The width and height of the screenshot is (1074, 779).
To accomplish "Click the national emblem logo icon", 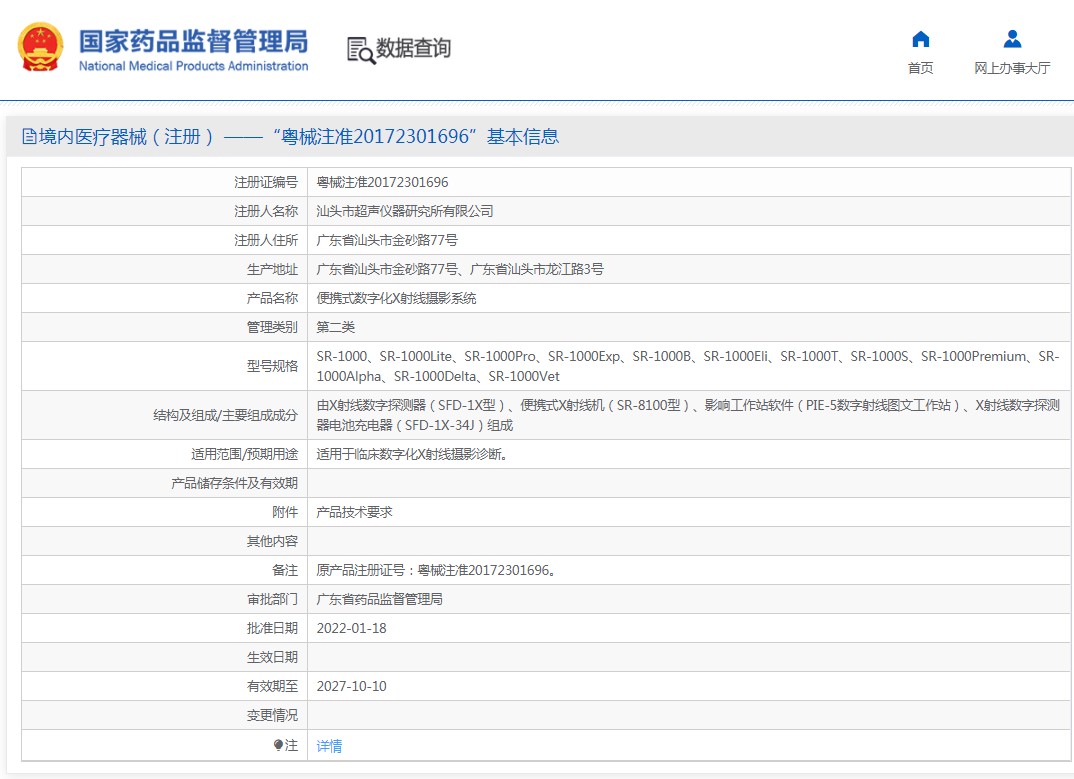I will point(41,47).
